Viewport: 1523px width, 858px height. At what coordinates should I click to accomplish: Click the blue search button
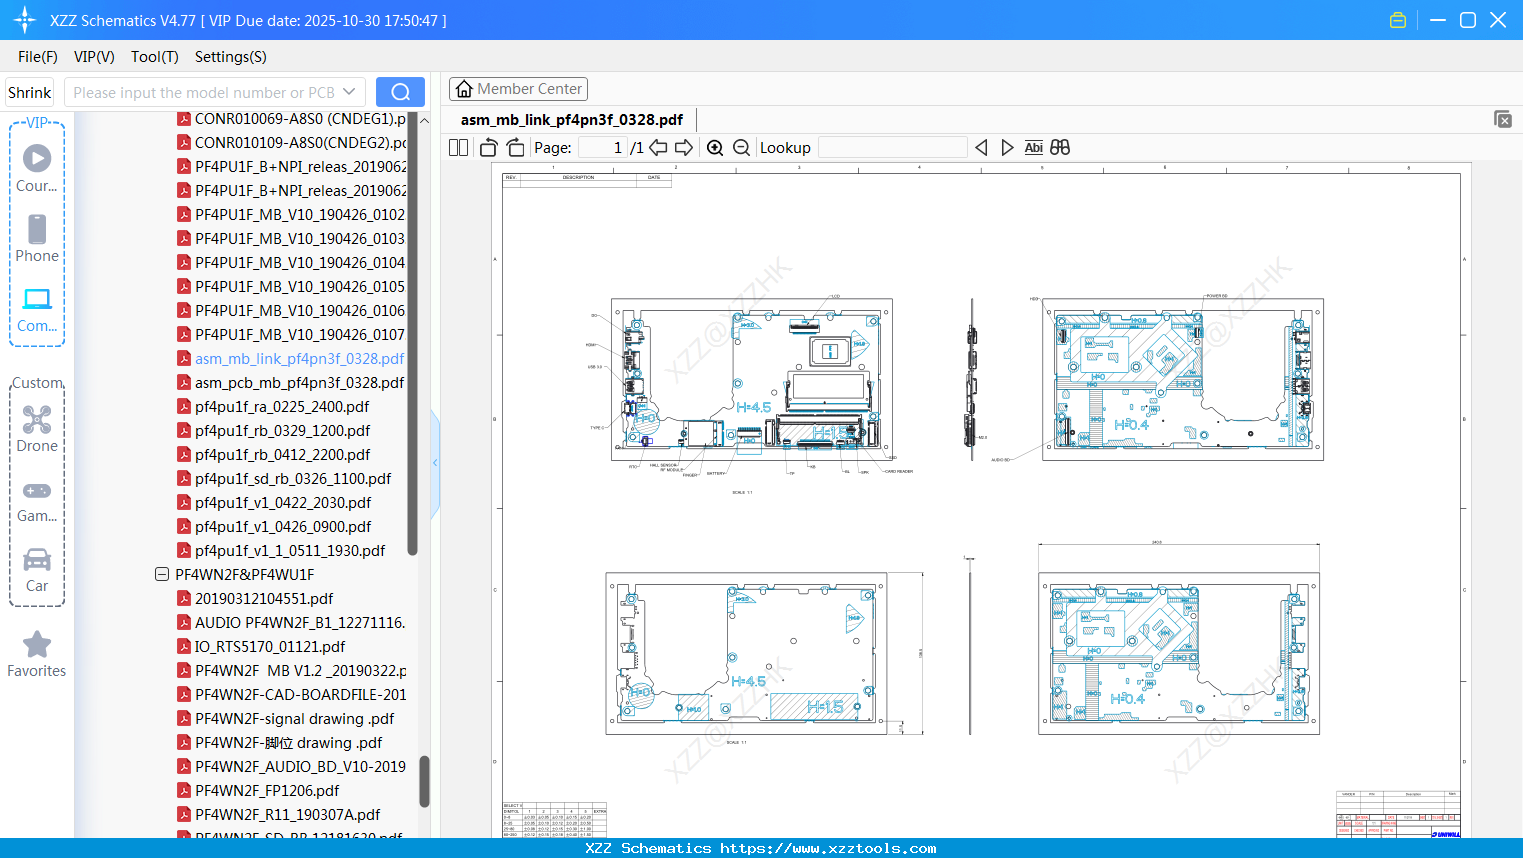(x=400, y=92)
